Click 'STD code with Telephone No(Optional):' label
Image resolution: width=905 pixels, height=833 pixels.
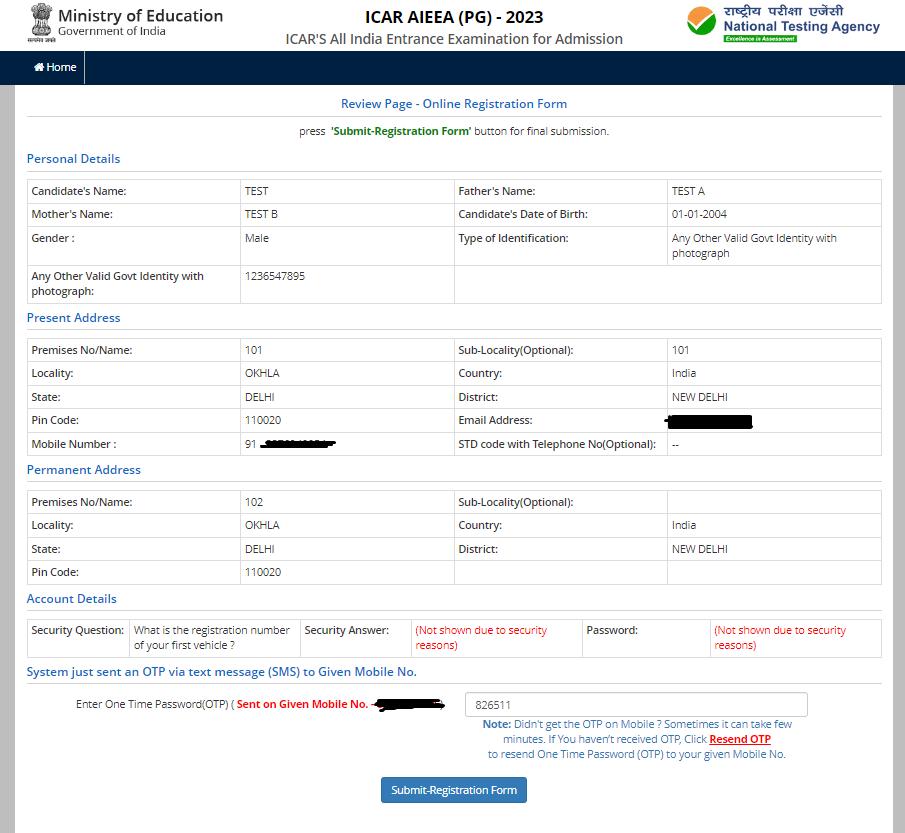[x=557, y=444]
